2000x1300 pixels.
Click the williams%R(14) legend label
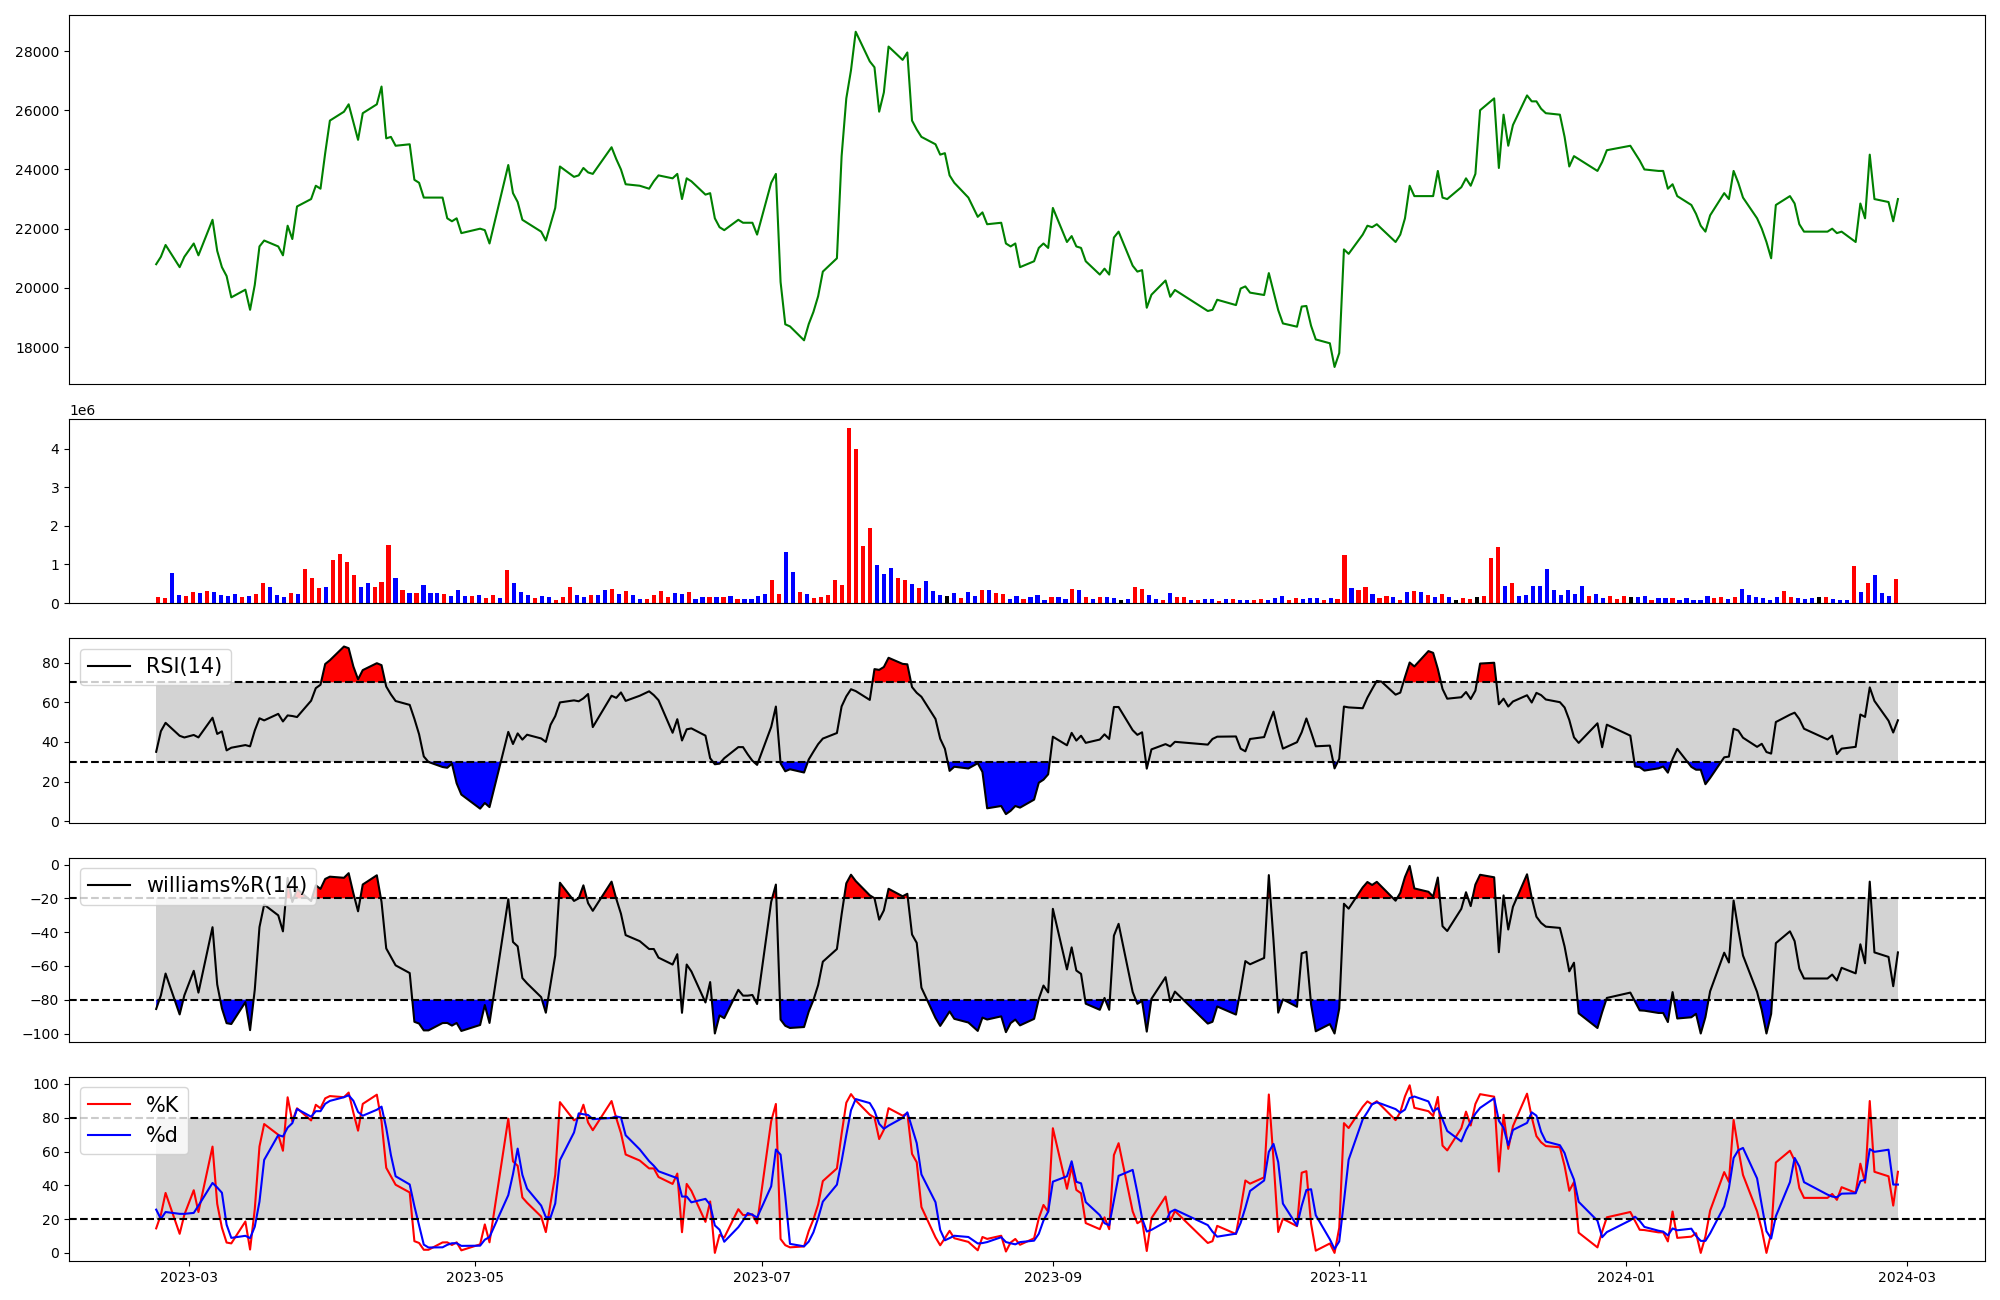click(226, 885)
